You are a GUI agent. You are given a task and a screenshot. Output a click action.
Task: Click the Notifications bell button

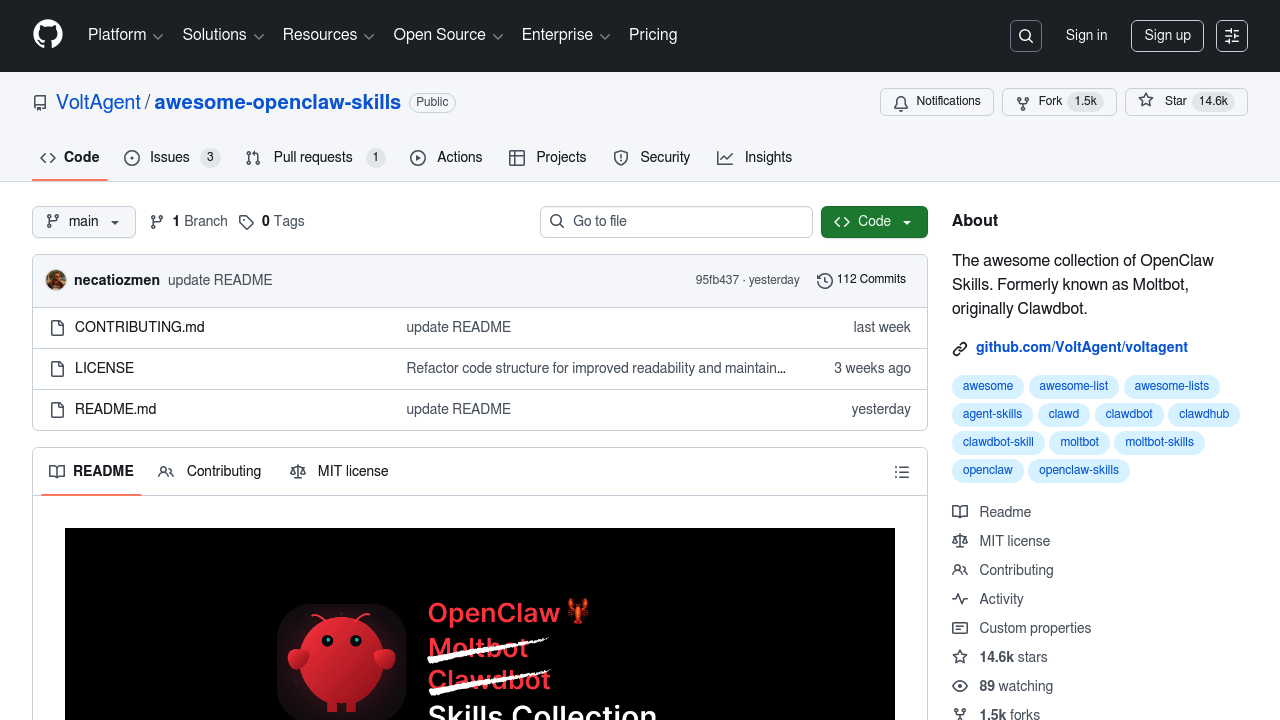click(936, 102)
